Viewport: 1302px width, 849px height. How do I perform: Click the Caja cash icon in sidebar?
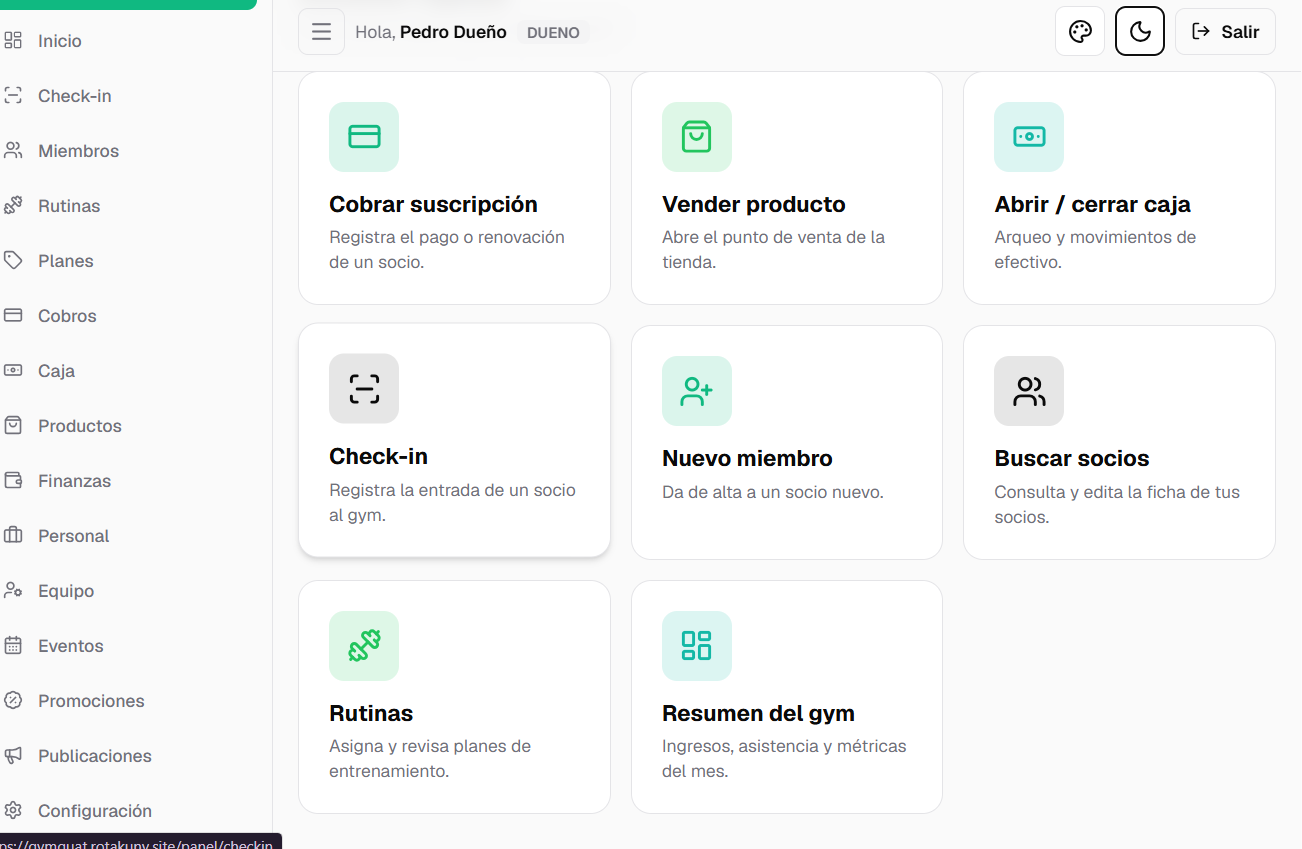(x=13, y=371)
